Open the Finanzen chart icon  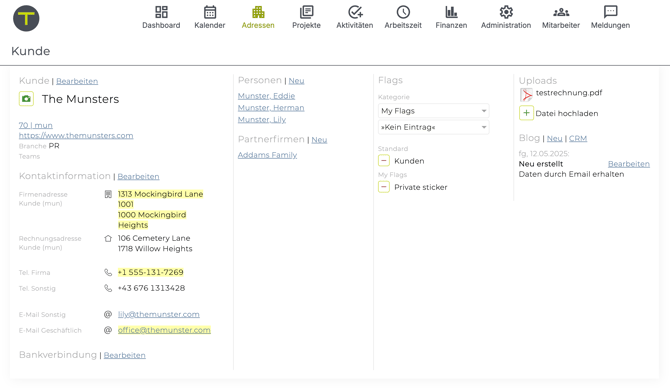(451, 12)
